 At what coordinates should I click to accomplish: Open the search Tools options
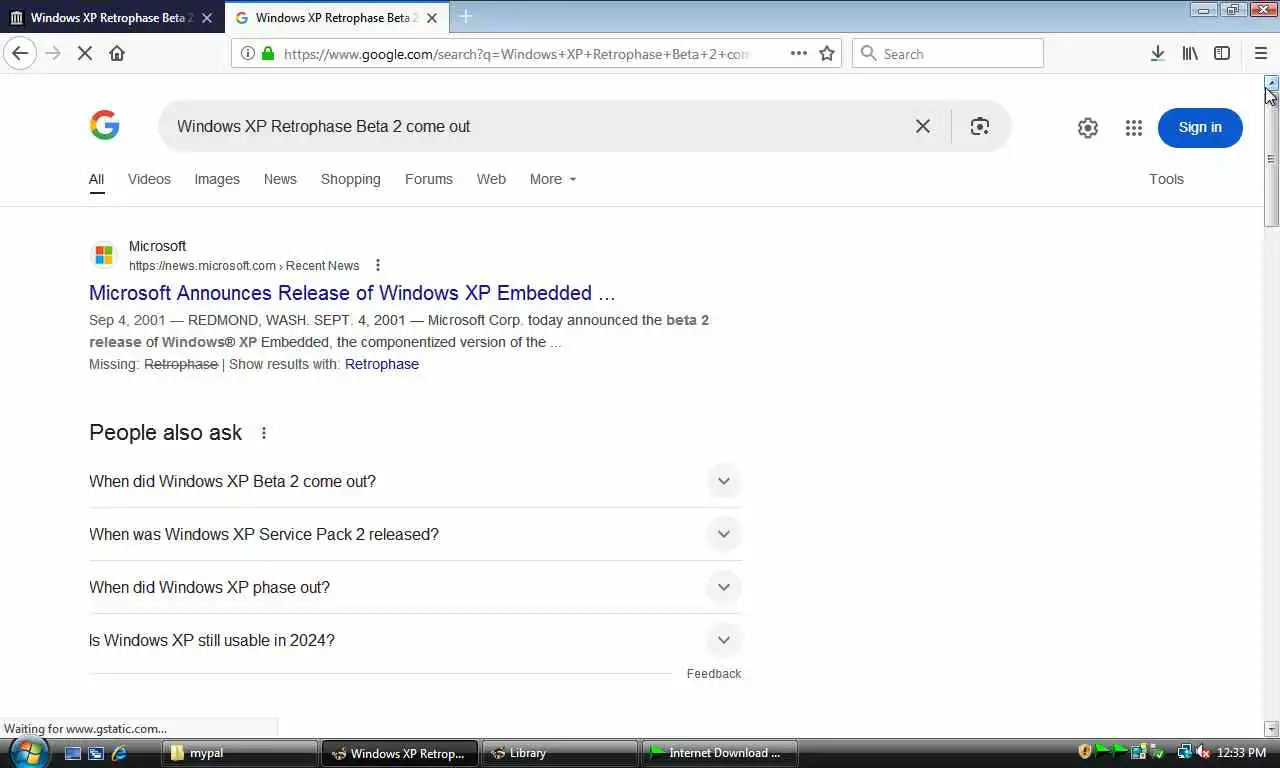1166,179
